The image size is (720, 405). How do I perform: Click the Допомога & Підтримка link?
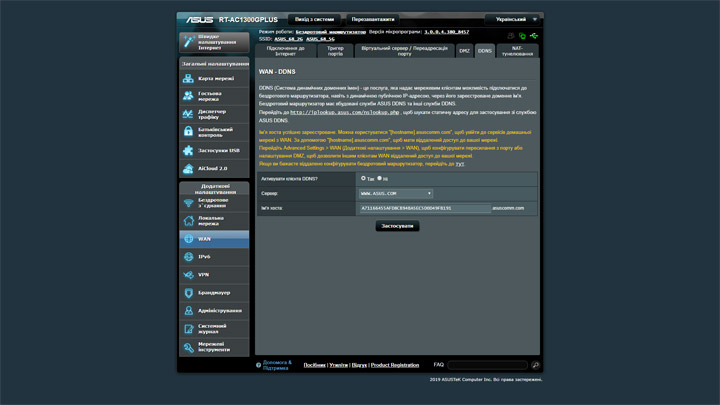(277, 365)
